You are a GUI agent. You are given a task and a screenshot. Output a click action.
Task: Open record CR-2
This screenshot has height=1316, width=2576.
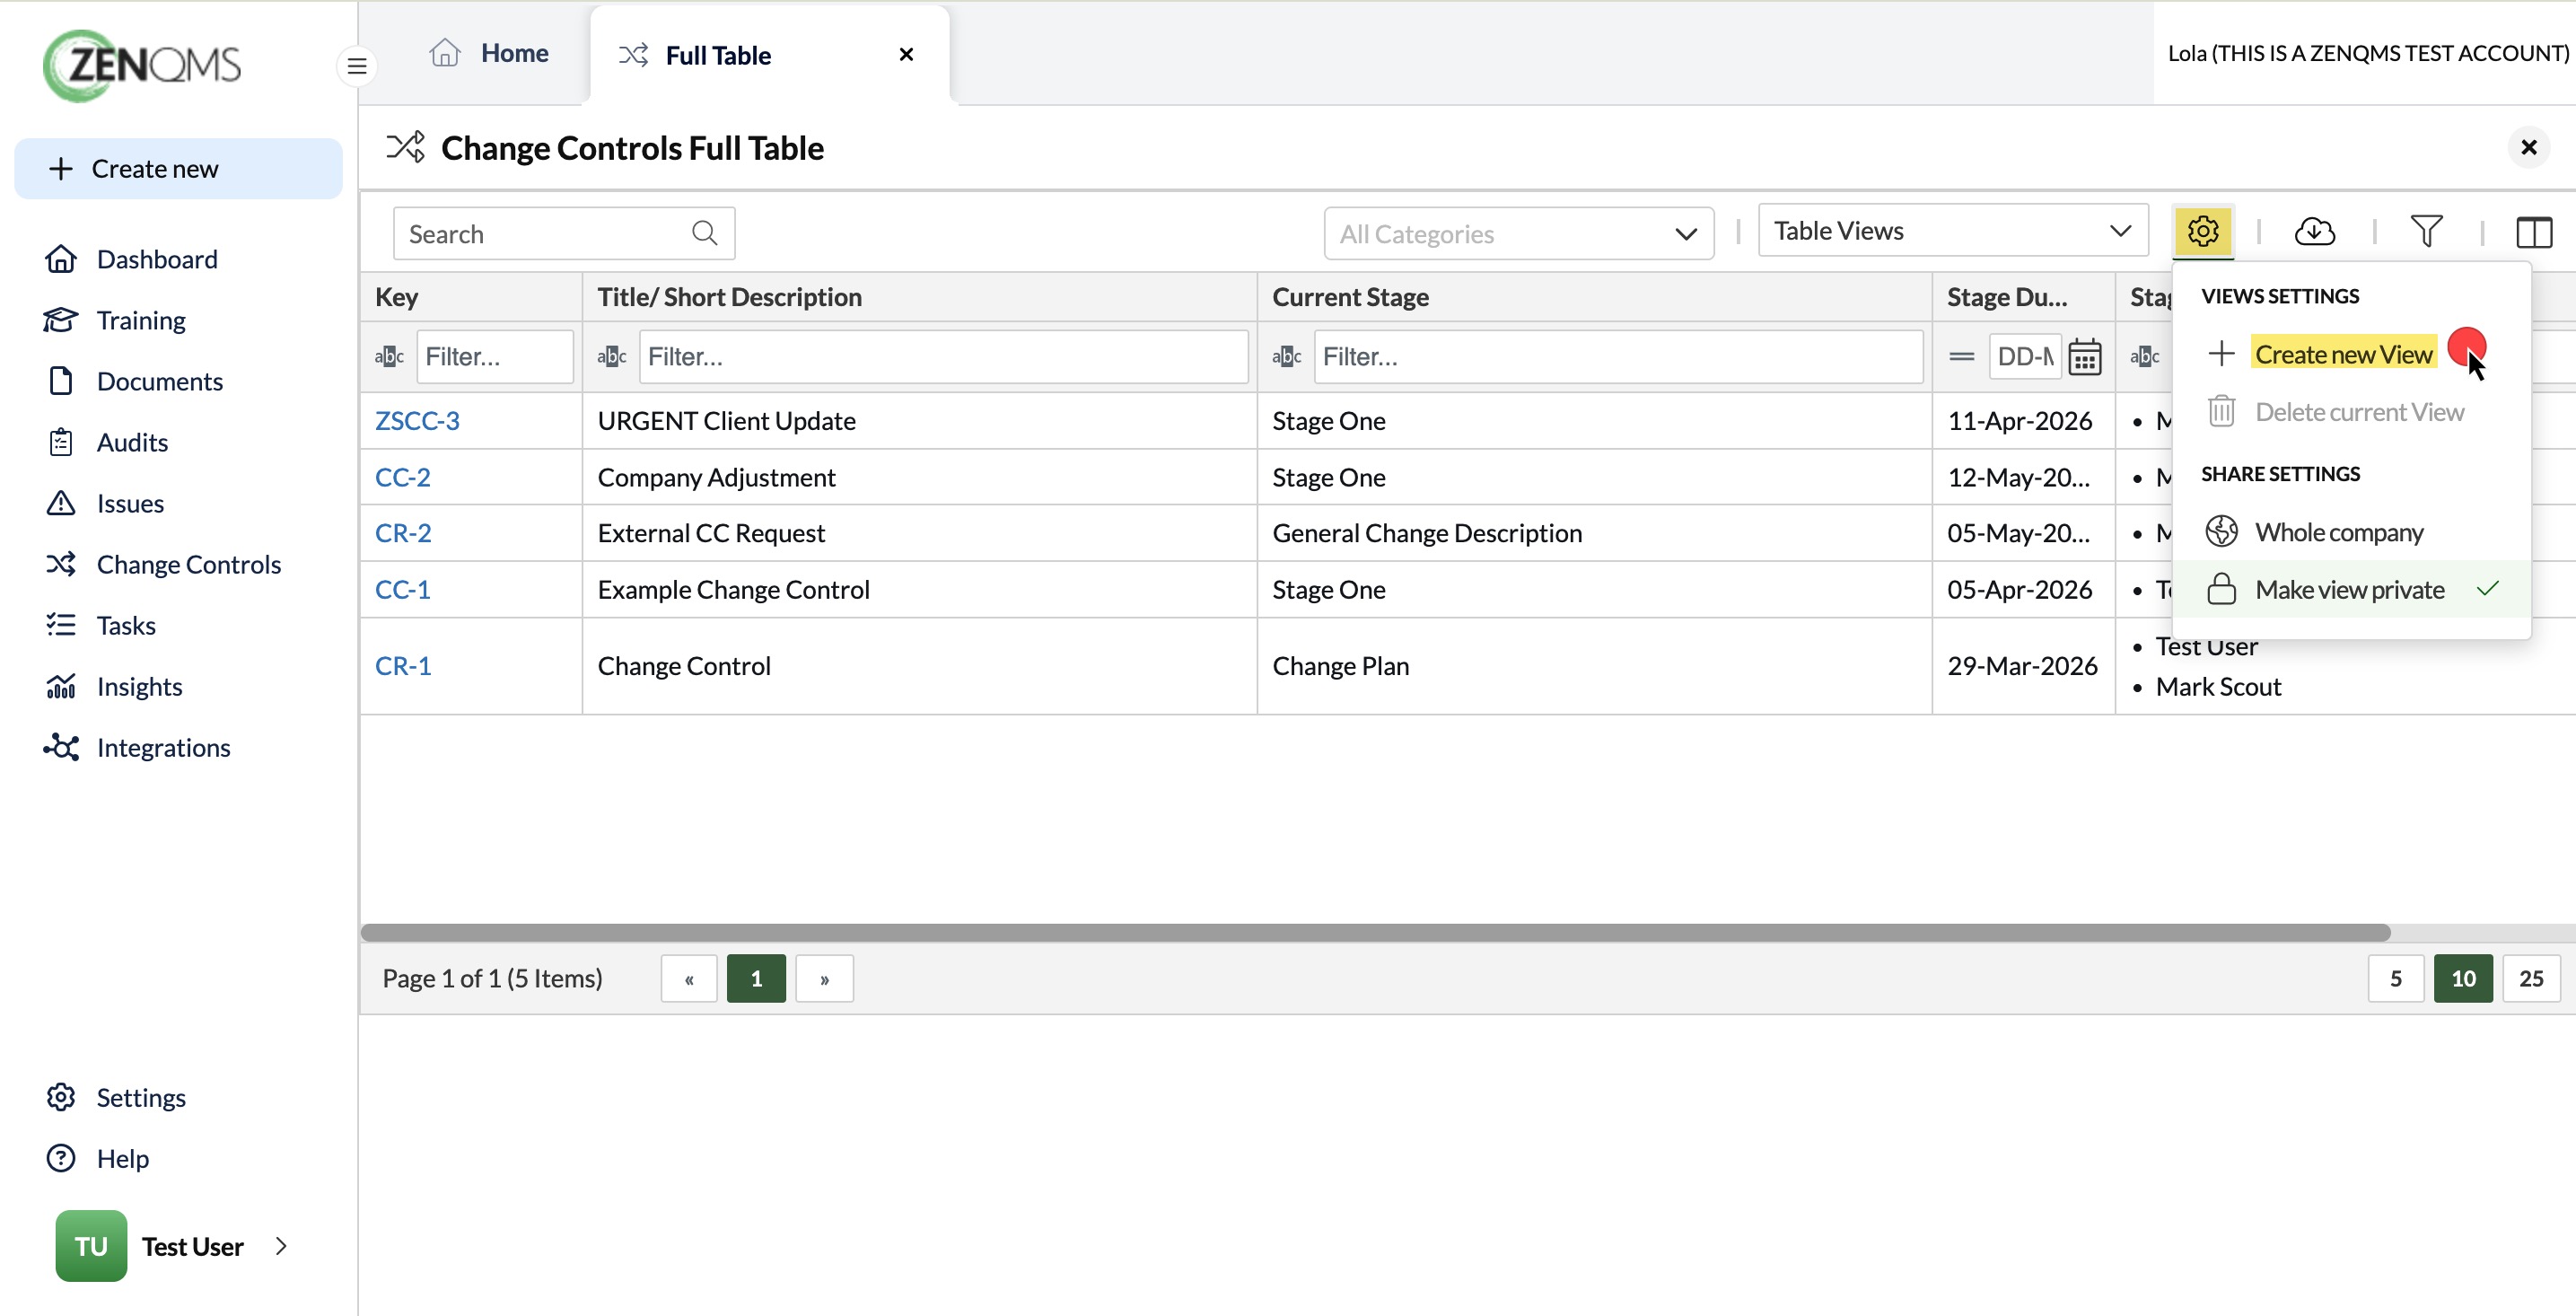(403, 533)
